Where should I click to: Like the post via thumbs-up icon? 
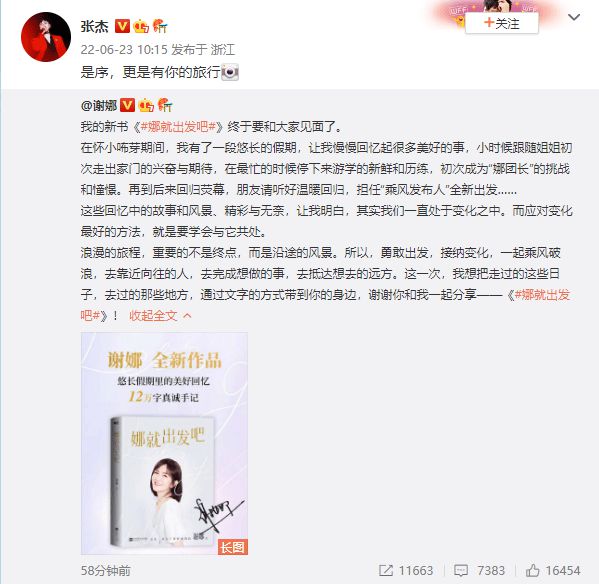pos(533,571)
